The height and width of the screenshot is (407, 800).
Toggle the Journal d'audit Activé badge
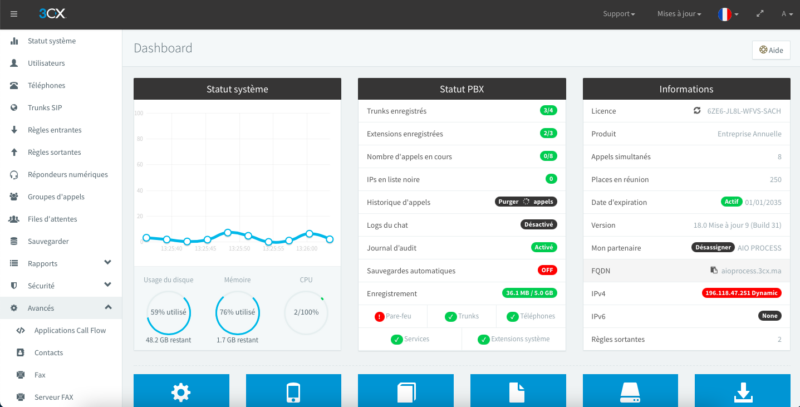(x=543, y=247)
